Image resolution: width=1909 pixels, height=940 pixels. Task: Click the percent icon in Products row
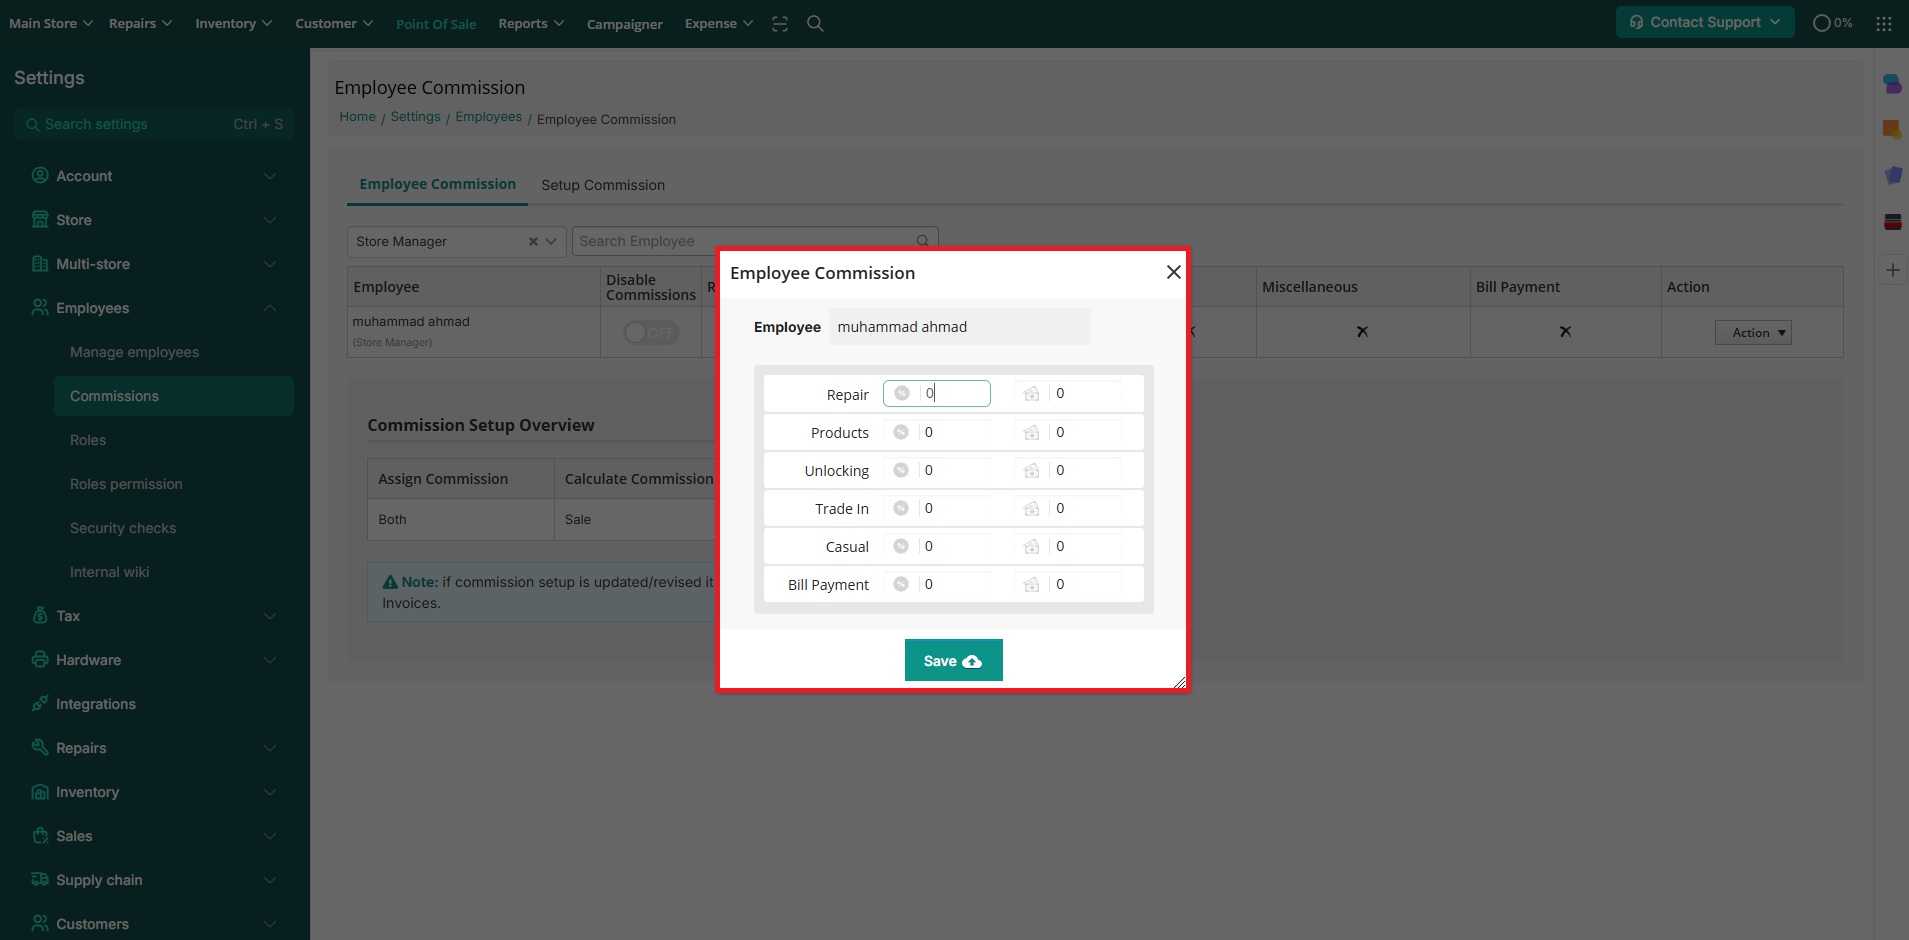[901, 432]
